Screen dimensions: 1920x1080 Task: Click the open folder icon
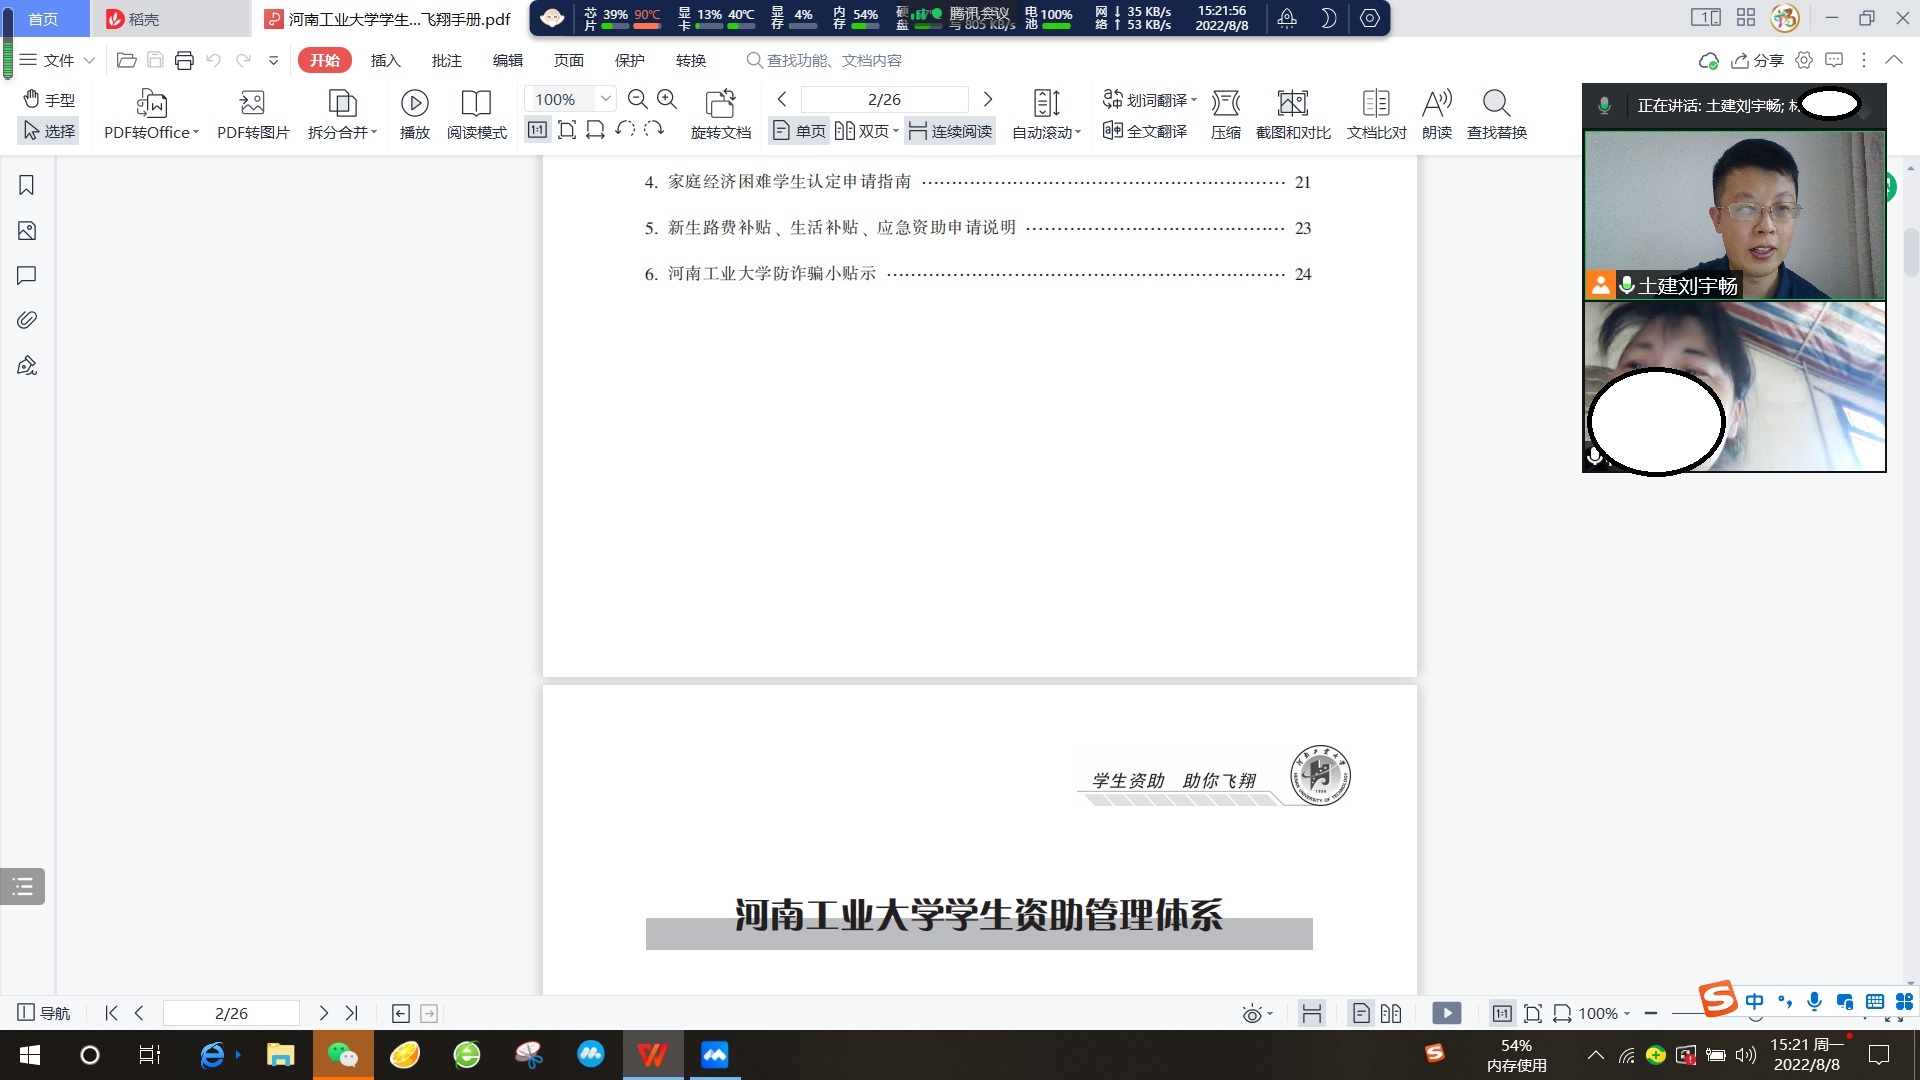(x=126, y=60)
